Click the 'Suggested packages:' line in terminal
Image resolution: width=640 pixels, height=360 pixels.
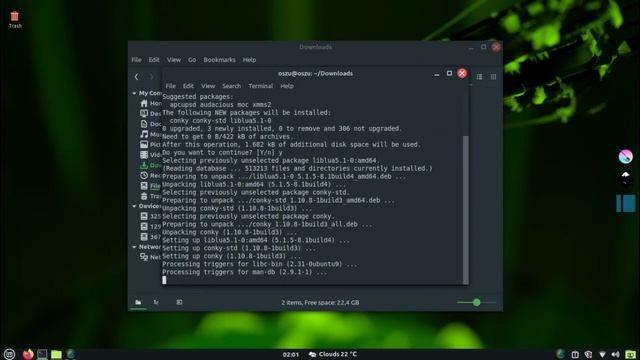click(198, 97)
